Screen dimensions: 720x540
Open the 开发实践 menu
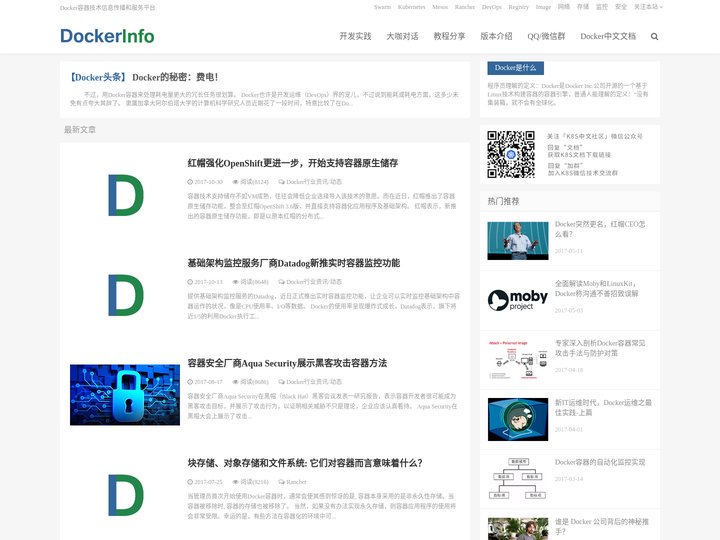point(355,36)
